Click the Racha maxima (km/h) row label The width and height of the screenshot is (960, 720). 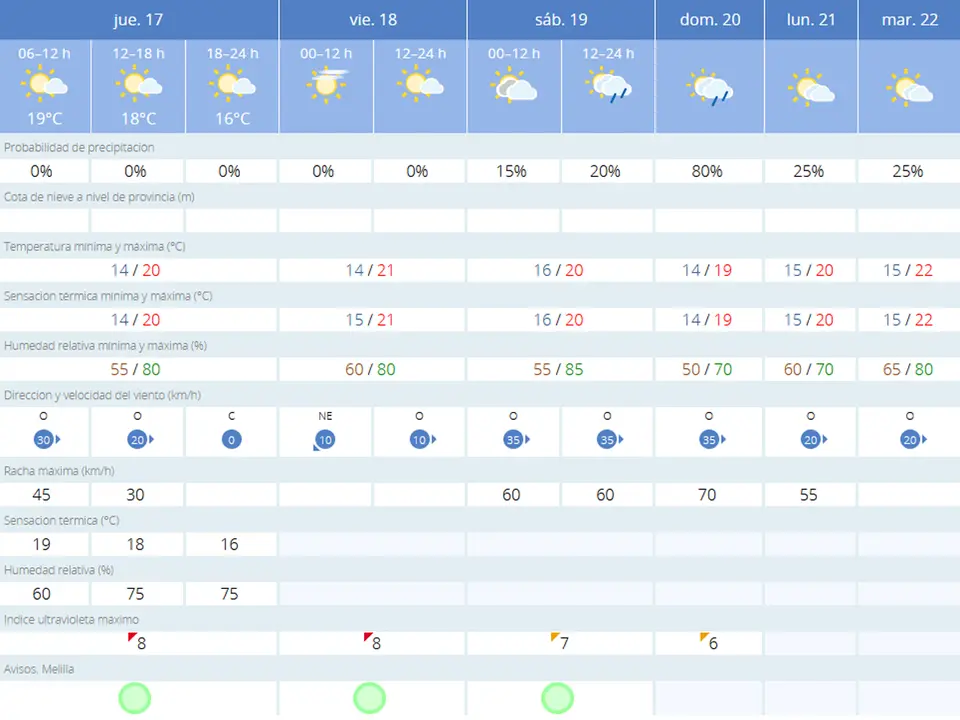pos(59,471)
